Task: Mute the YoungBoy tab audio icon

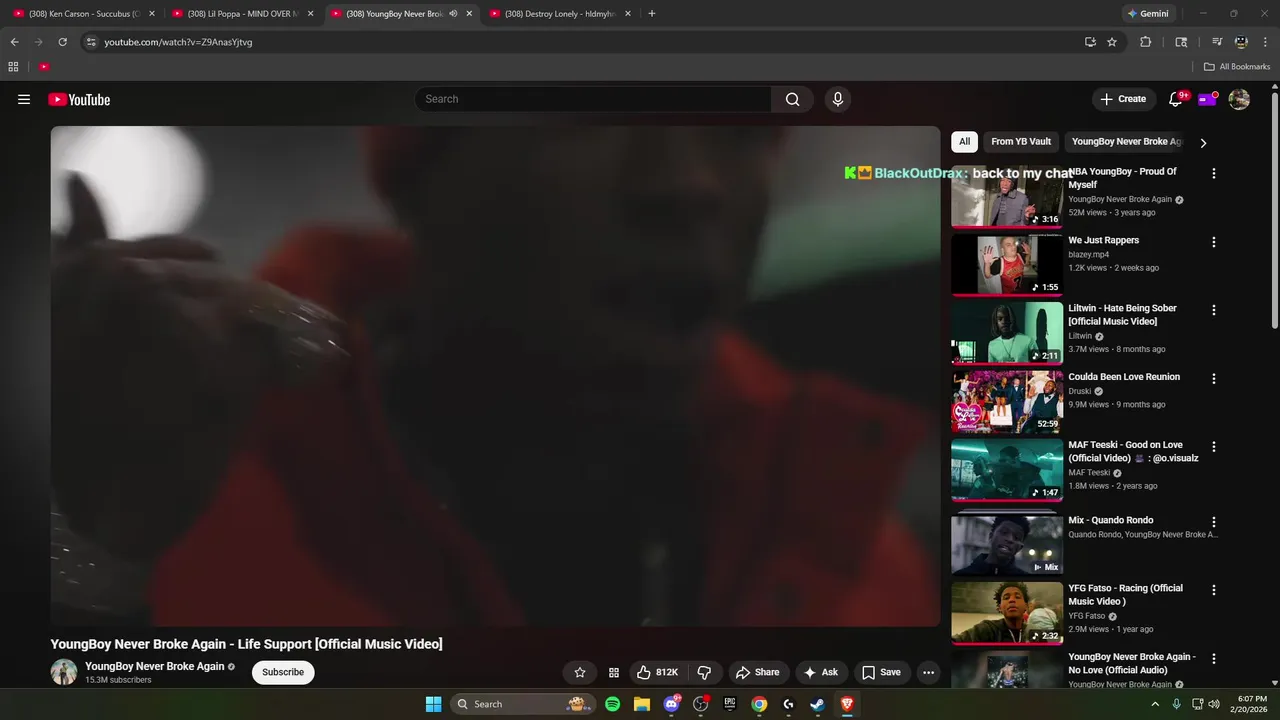Action: pyautogui.click(x=453, y=14)
